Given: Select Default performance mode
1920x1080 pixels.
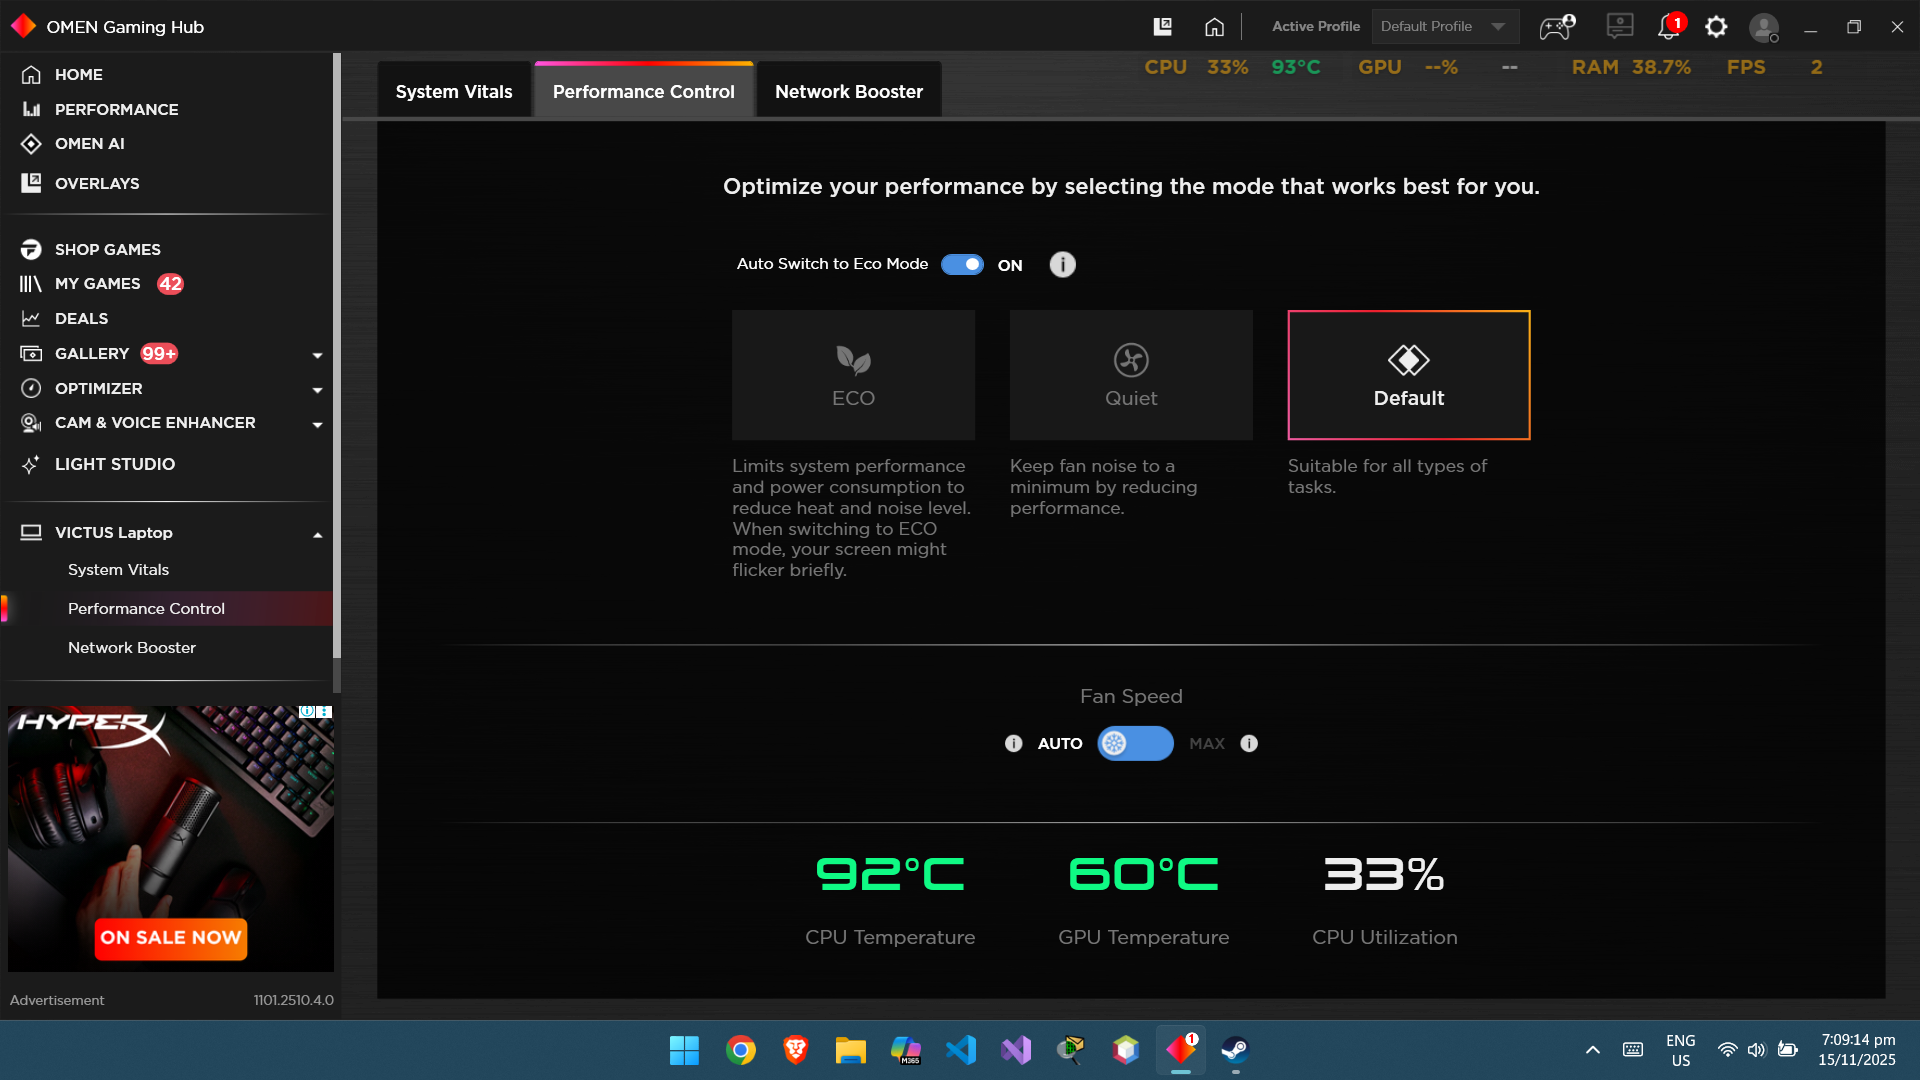Looking at the screenshot, I should [x=1409, y=375].
